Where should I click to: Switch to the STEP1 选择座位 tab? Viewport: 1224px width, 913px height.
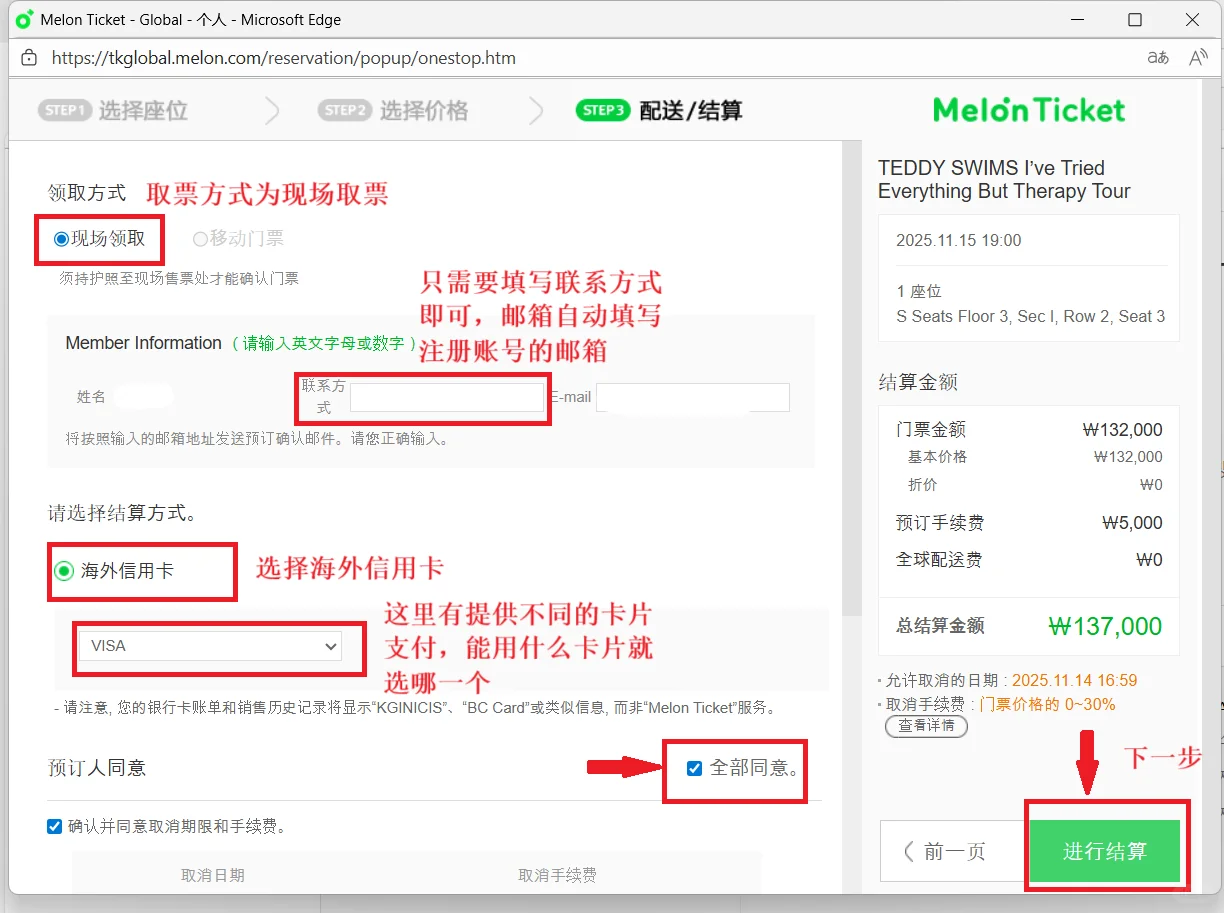pos(113,110)
